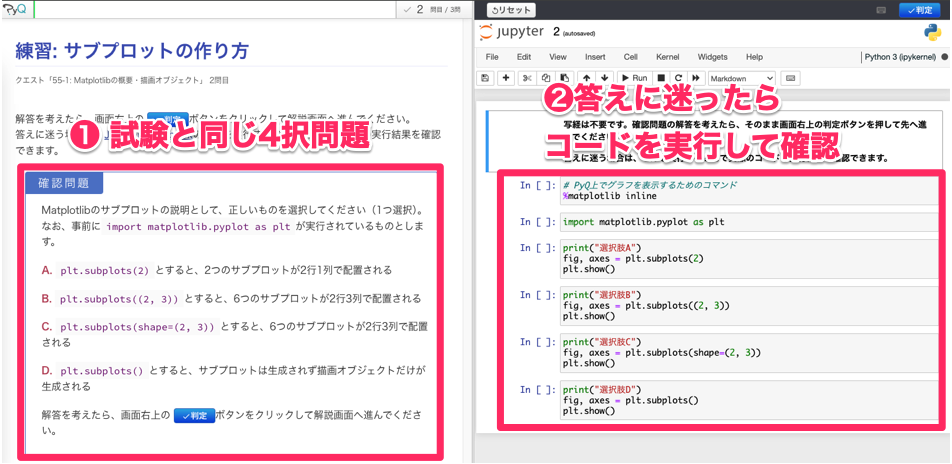This screenshot has width=952, height=464.
Task: Click the PyQ logo
Action: (15, 9)
